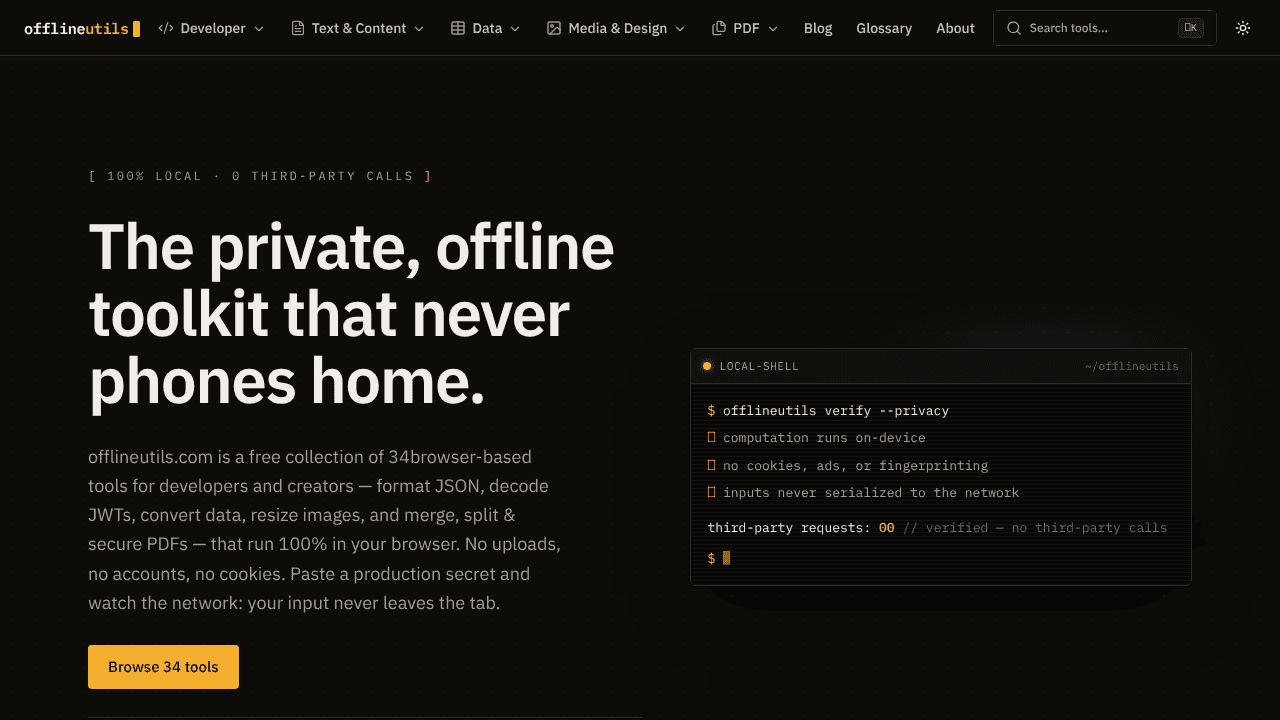
Task: Expand the Developer menu chevron
Action: pyautogui.click(x=259, y=28)
